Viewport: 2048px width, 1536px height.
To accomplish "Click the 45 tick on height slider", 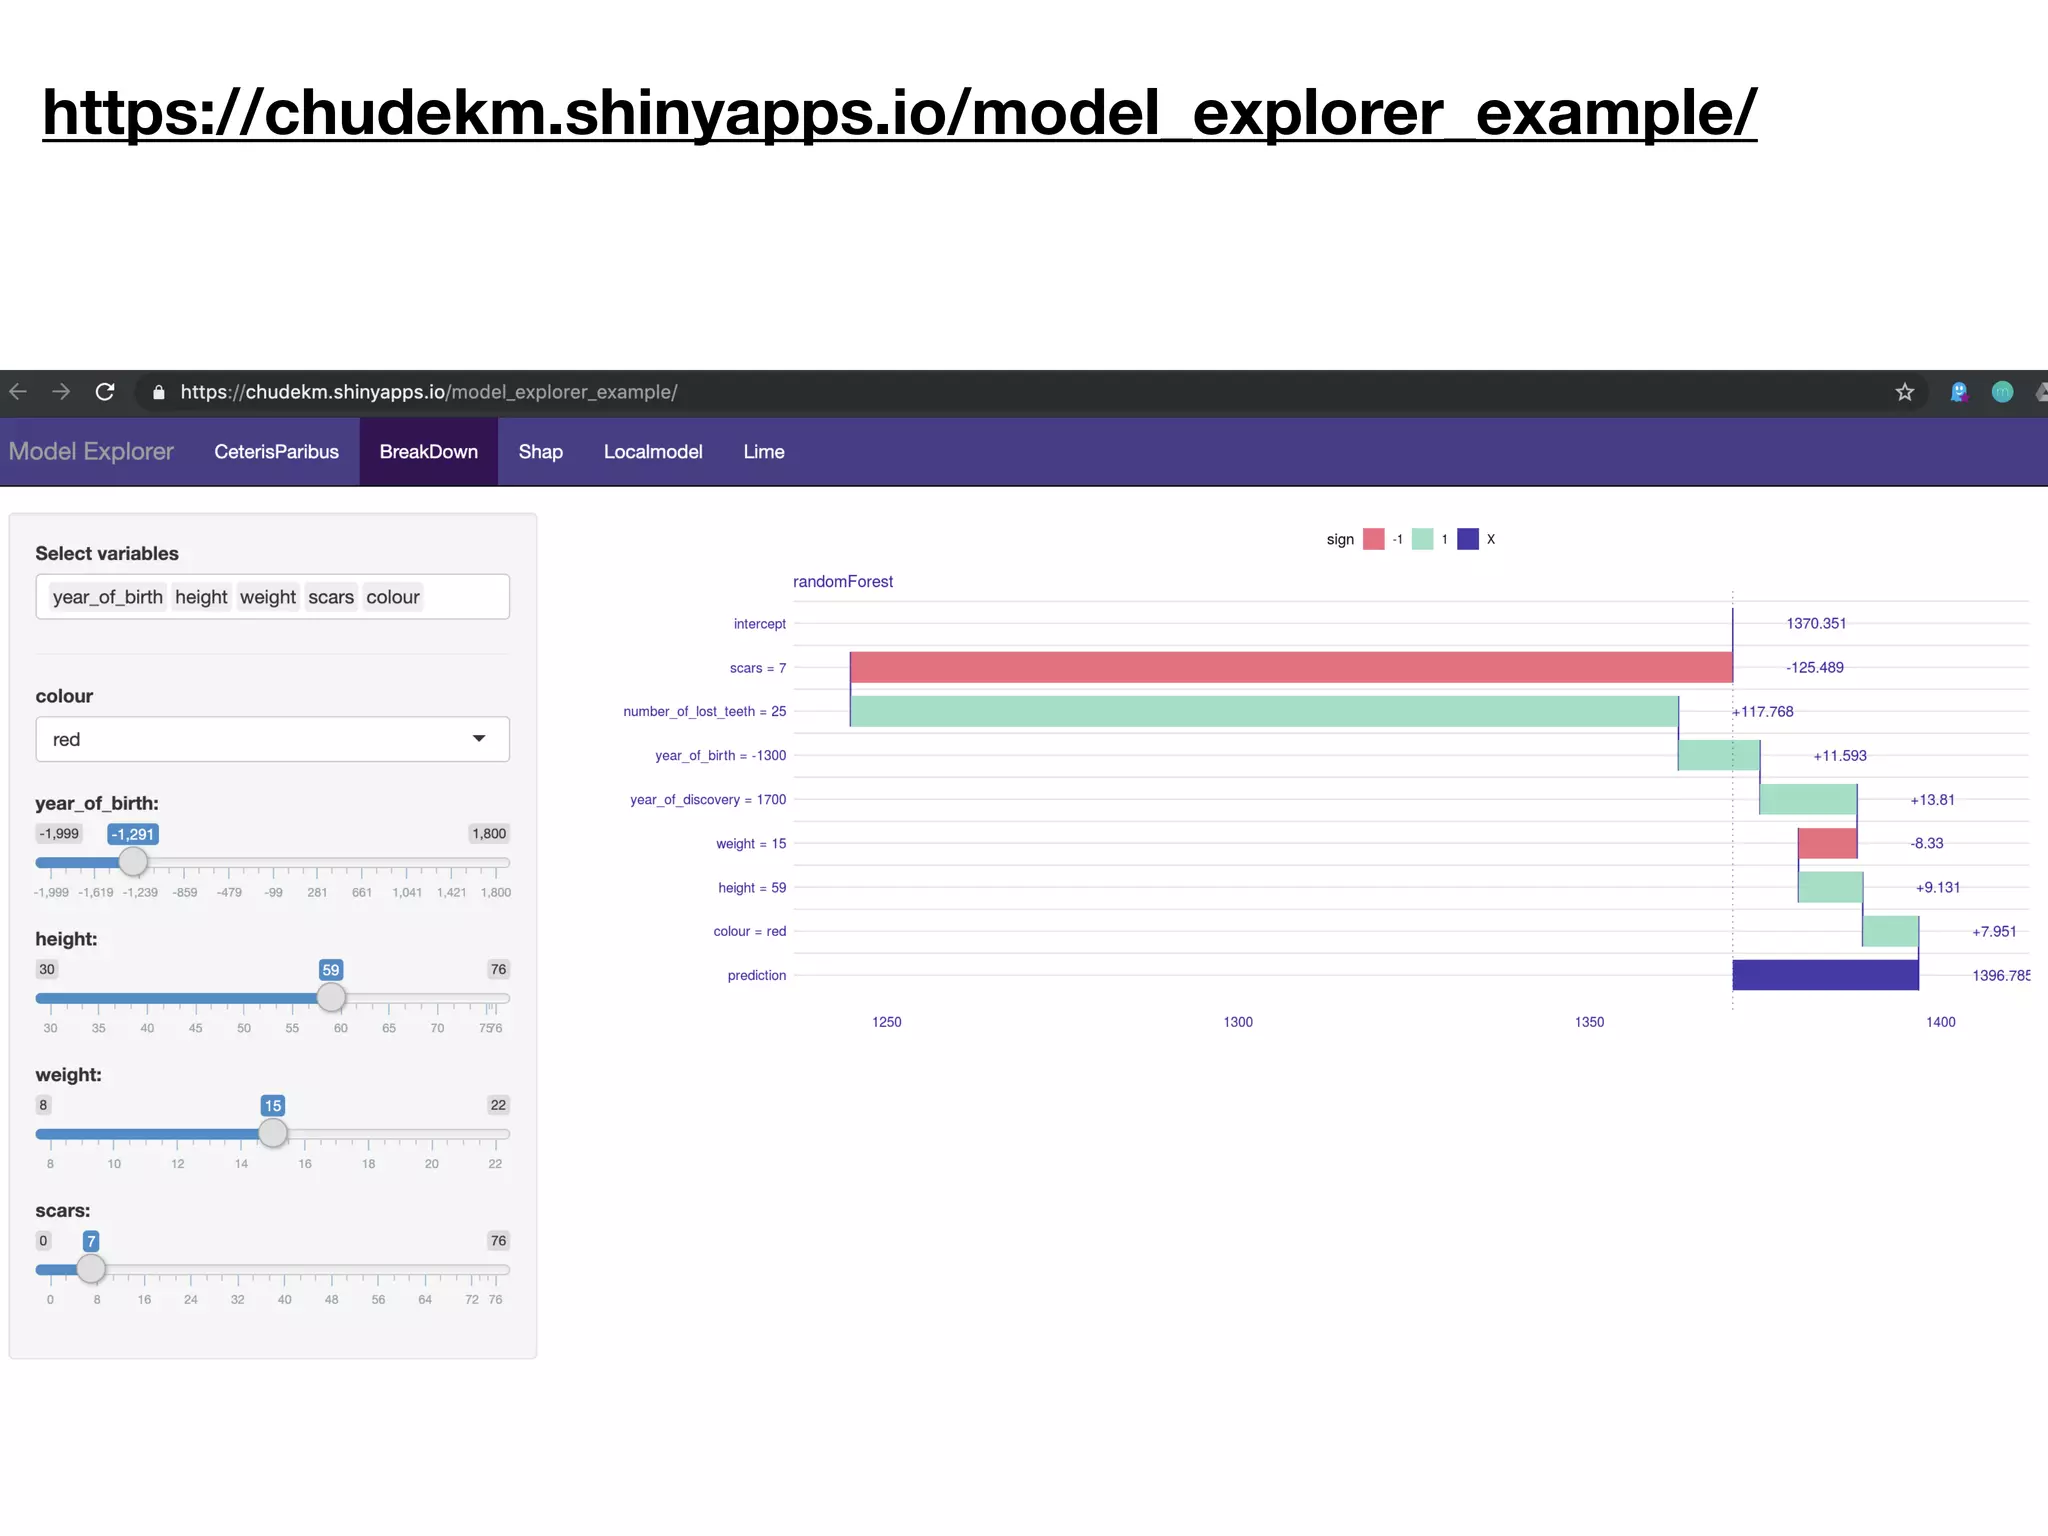I will 196,1028.
